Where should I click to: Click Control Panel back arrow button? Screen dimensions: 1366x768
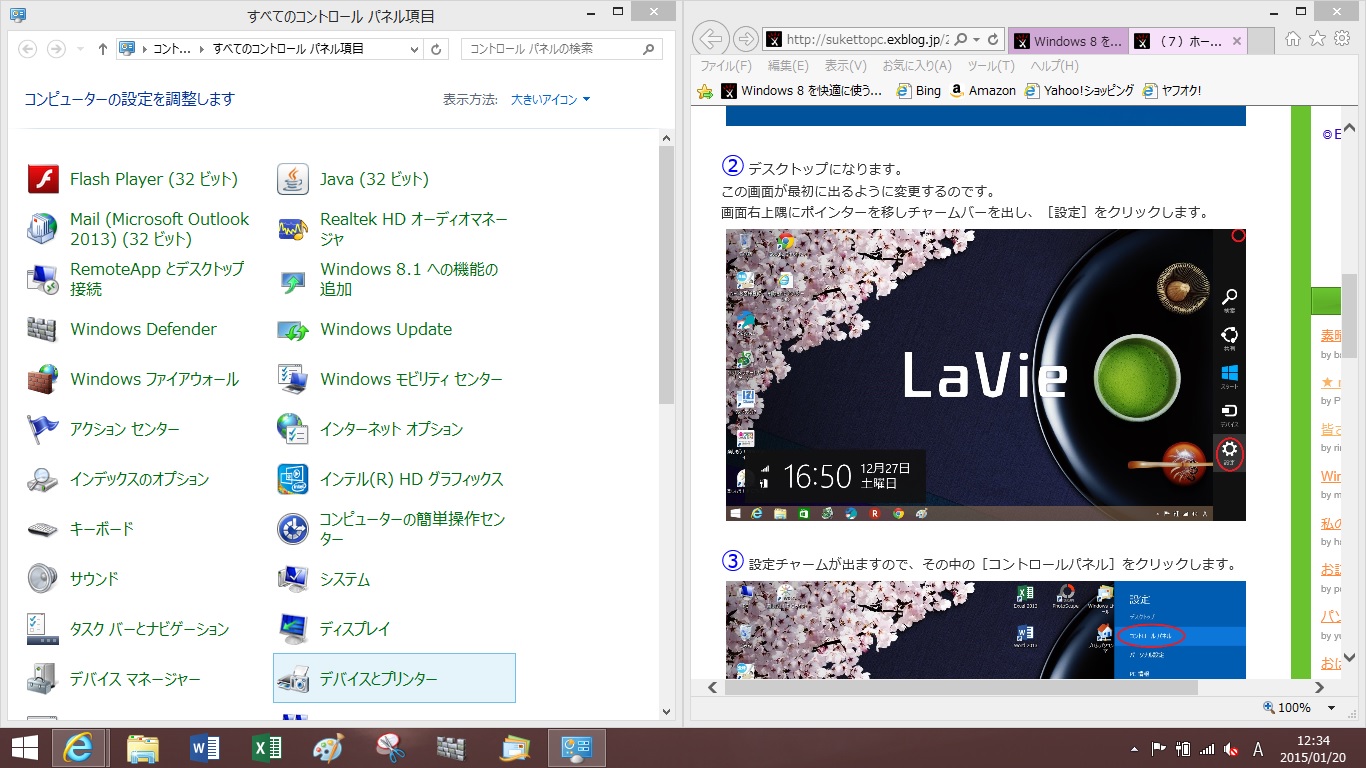click(28, 49)
